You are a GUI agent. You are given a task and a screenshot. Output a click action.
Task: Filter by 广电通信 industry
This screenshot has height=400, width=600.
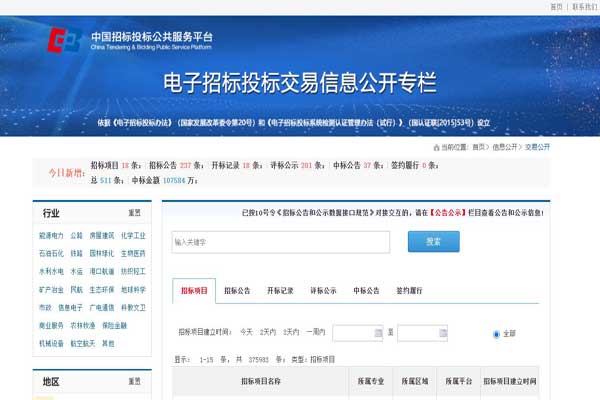point(102,307)
